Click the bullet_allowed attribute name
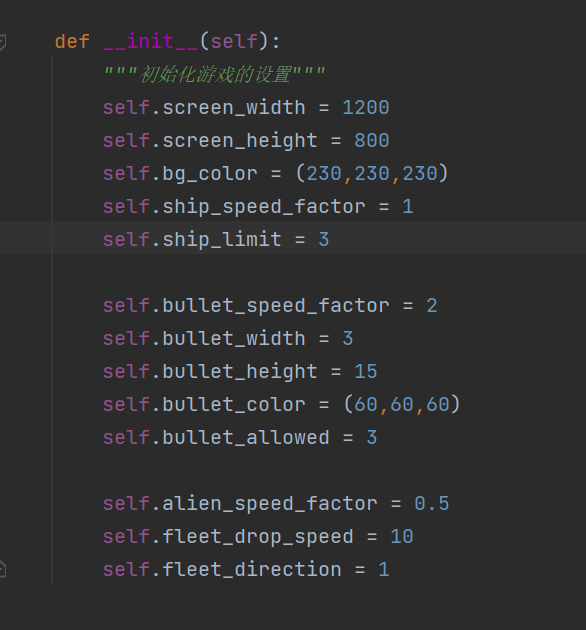The image size is (586, 630). pyautogui.click(x=246, y=437)
